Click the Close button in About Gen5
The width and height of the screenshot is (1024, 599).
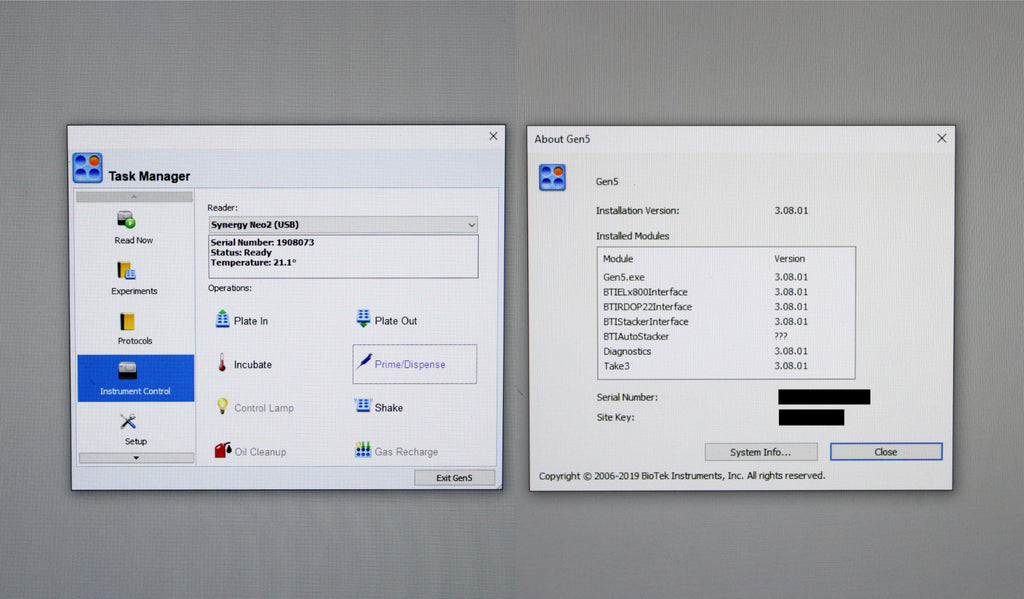886,452
